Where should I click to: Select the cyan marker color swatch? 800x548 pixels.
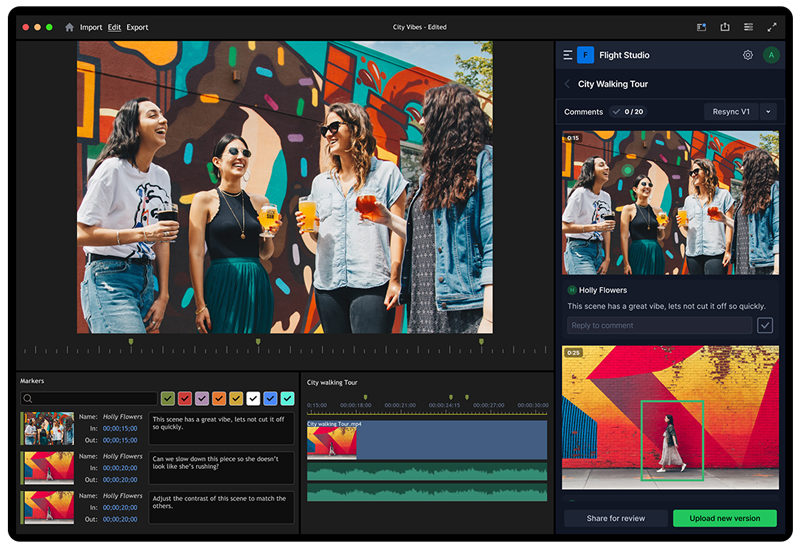[x=288, y=398]
